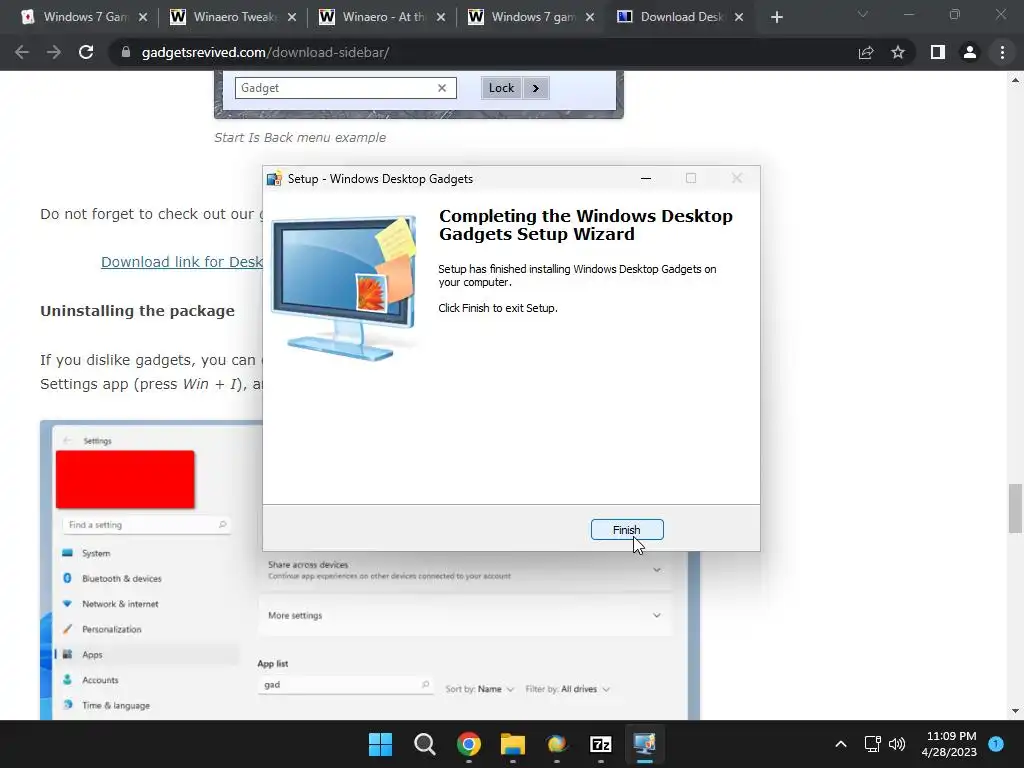The width and height of the screenshot is (1024, 768).
Task: Click the Desktop Gadgets setup taskbar icon
Action: point(645,744)
